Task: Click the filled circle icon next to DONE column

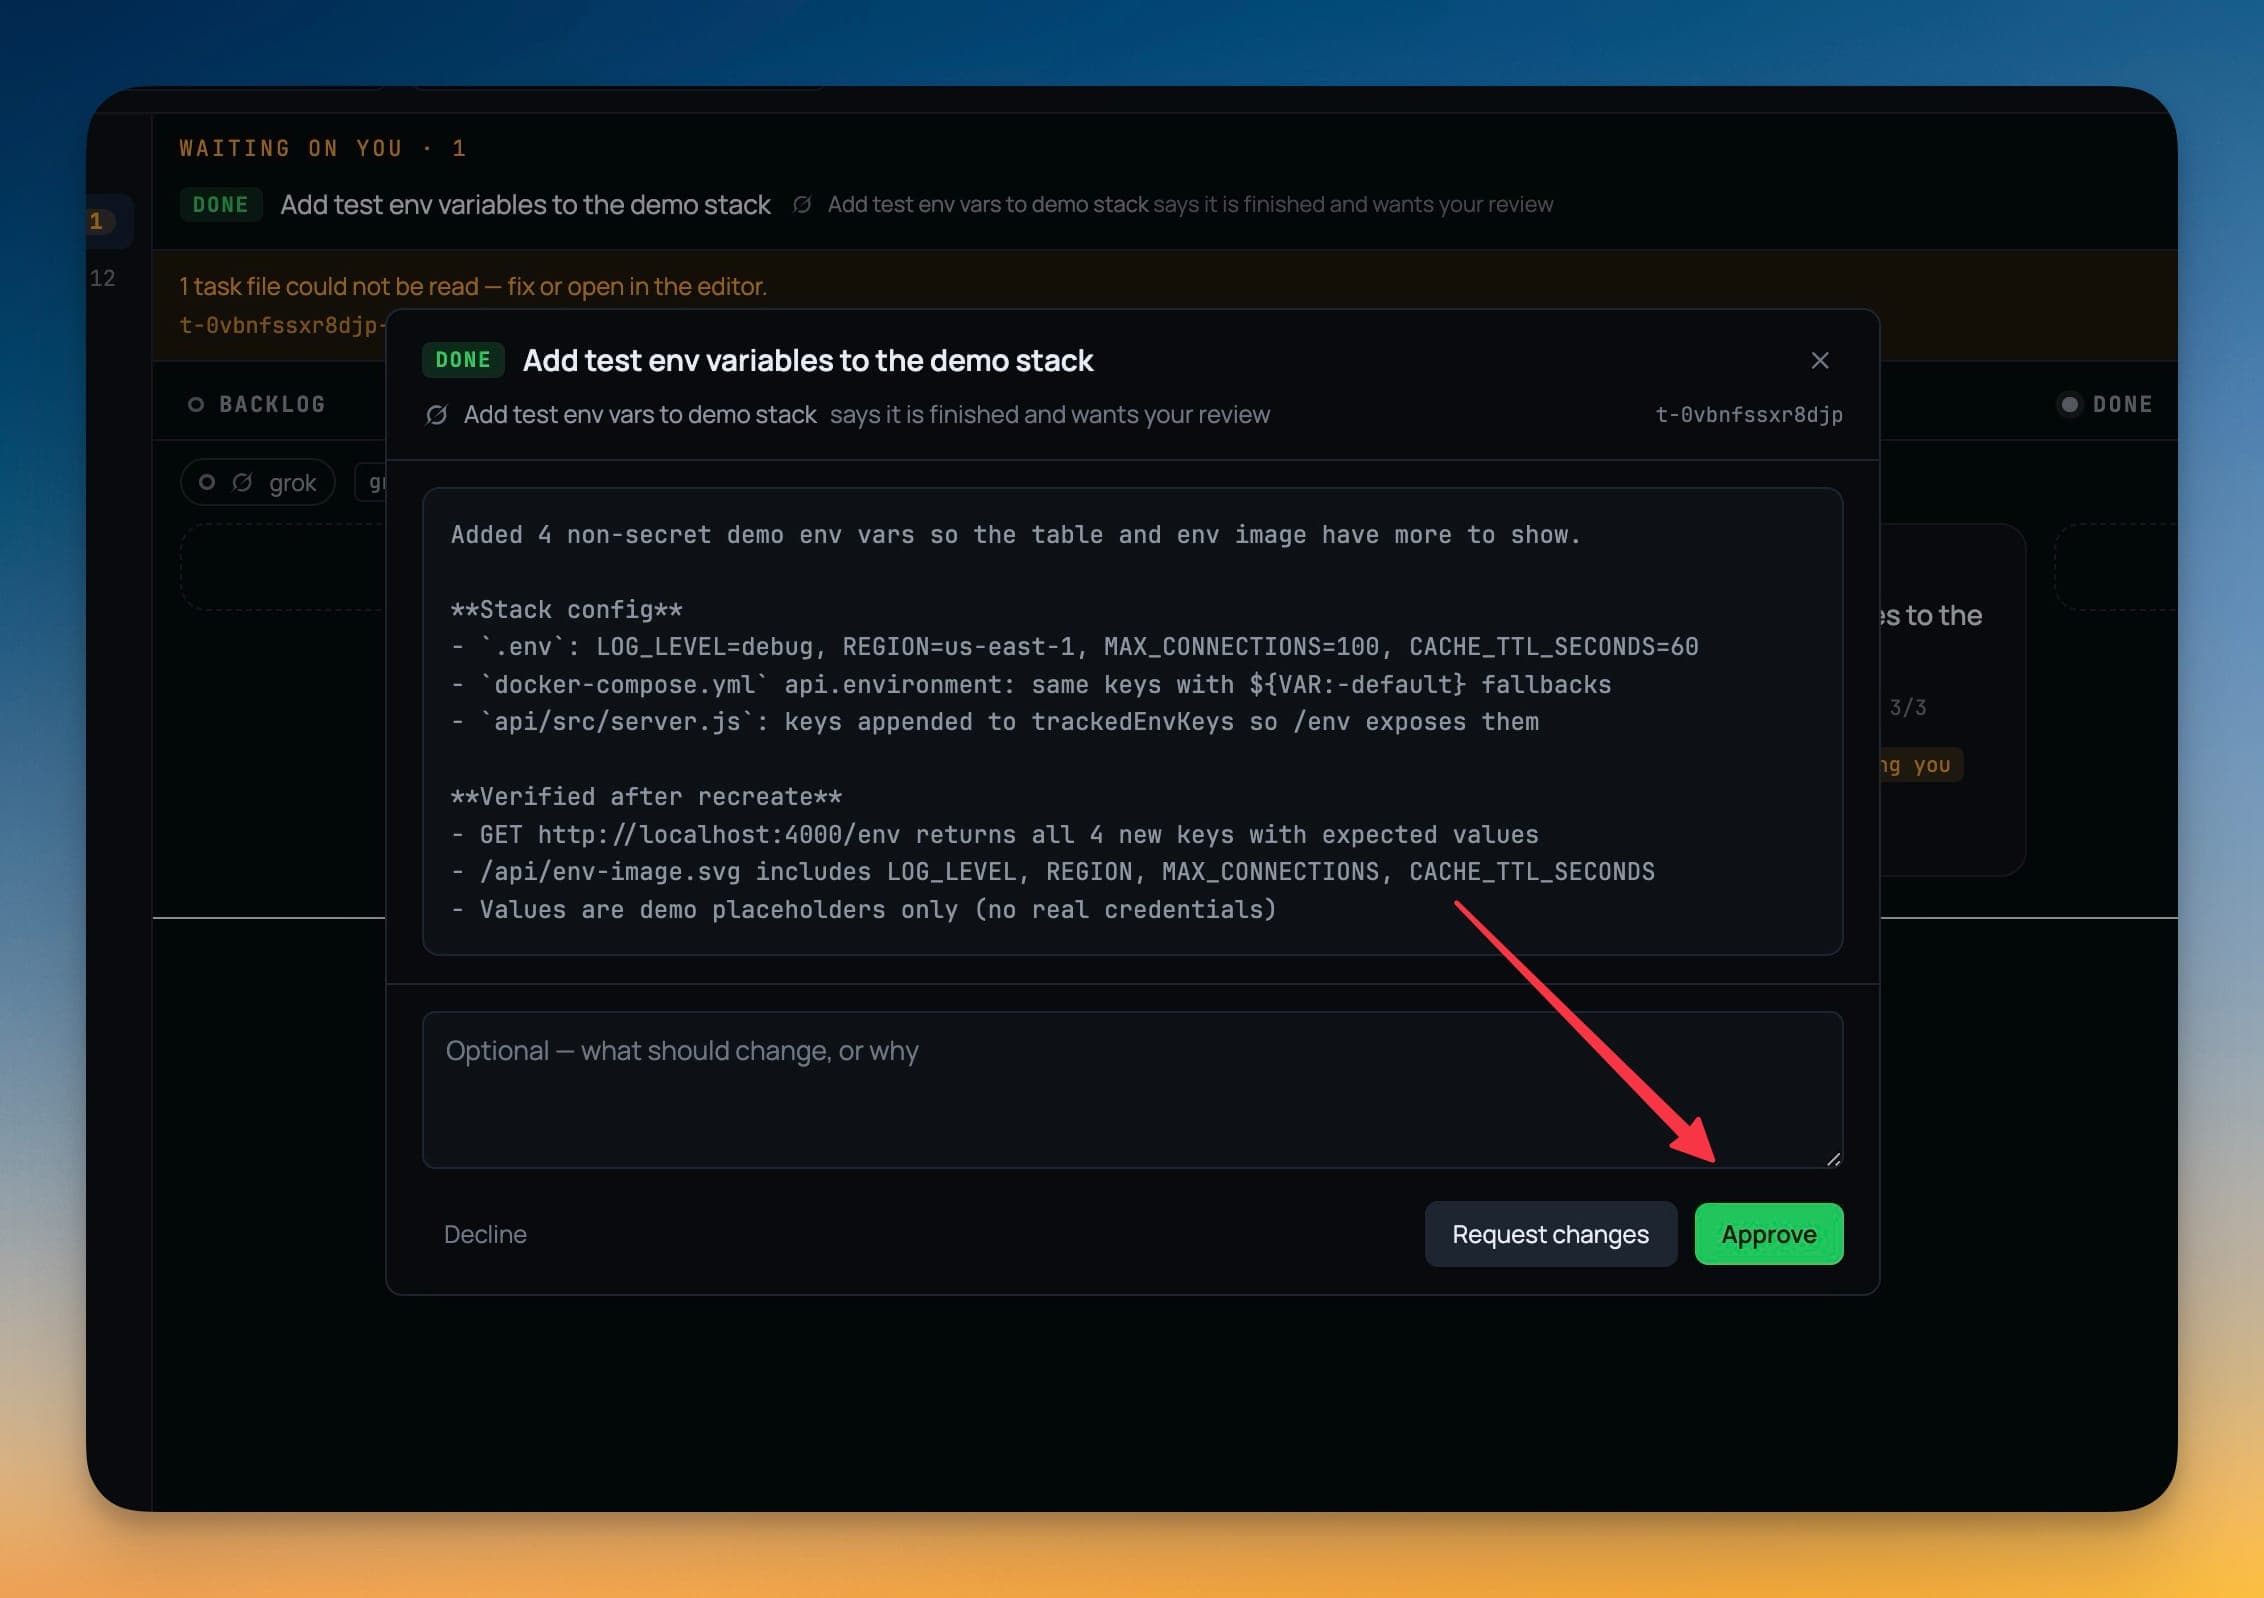Action: pos(2070,404)
